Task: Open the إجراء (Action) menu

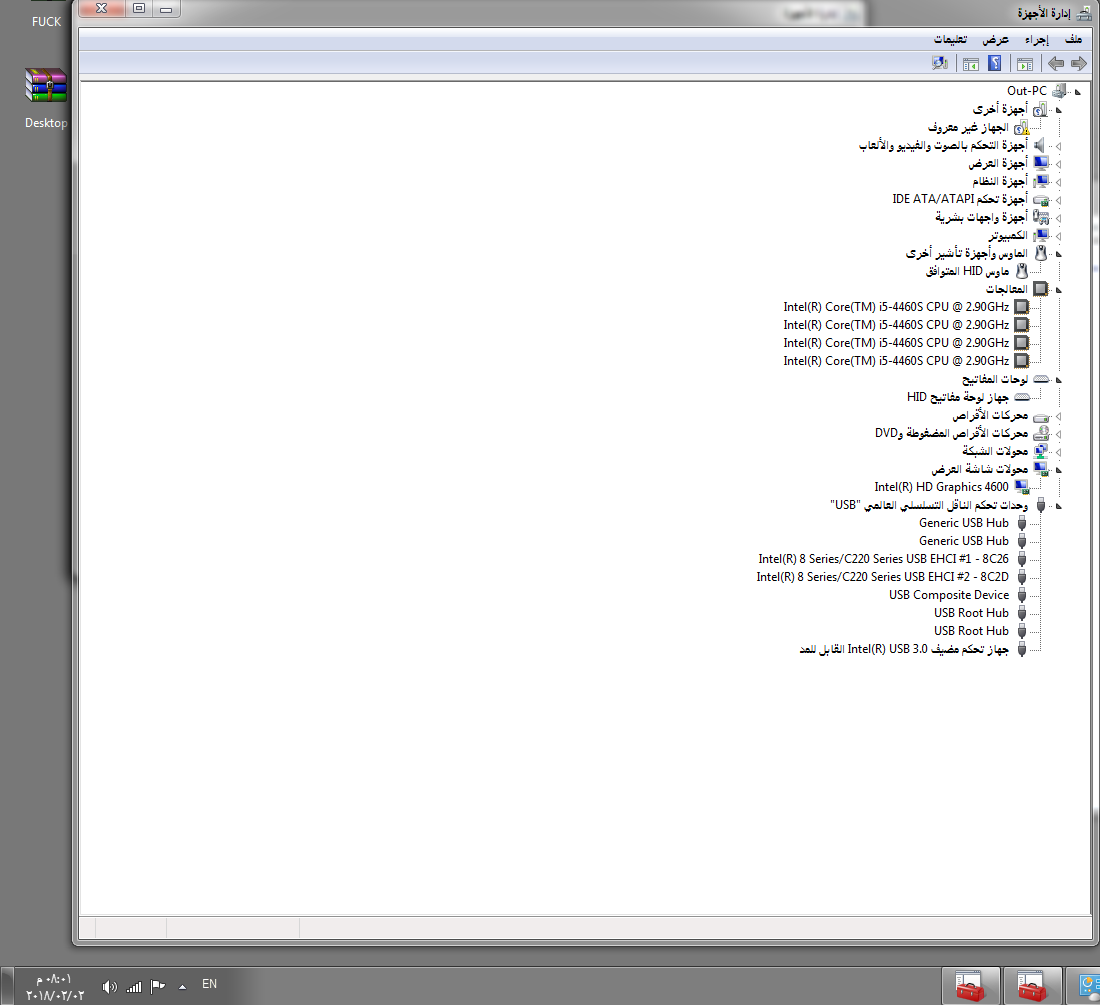Action: click(1036, 39)
